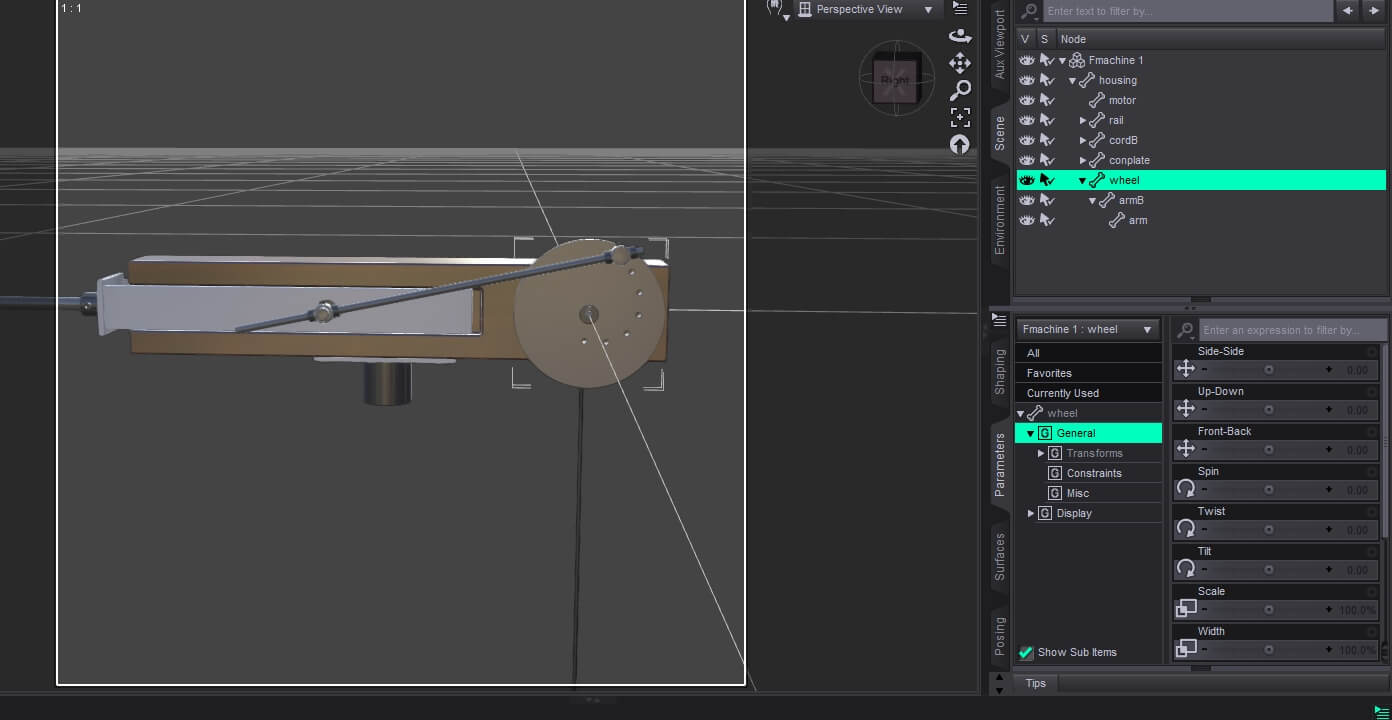Uncheck the Show Sub Items checkbox
The height and width of the screenshot is (720, 1392).
tap(1026, 653)
